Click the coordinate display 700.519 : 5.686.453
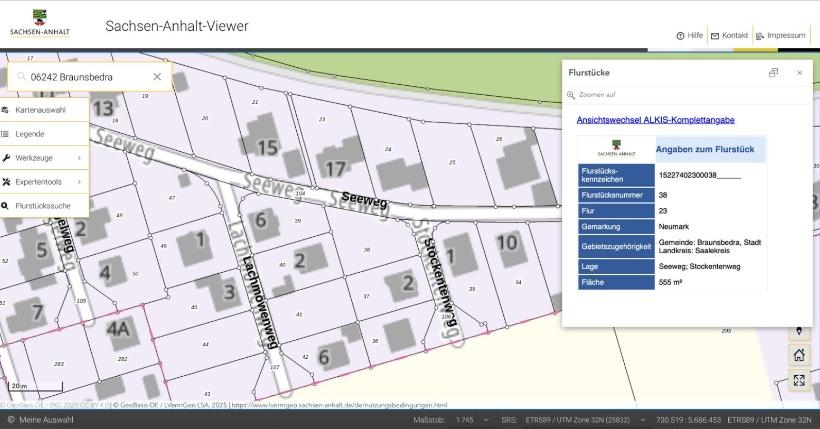The image size is (820, 429). click(689, 420)
